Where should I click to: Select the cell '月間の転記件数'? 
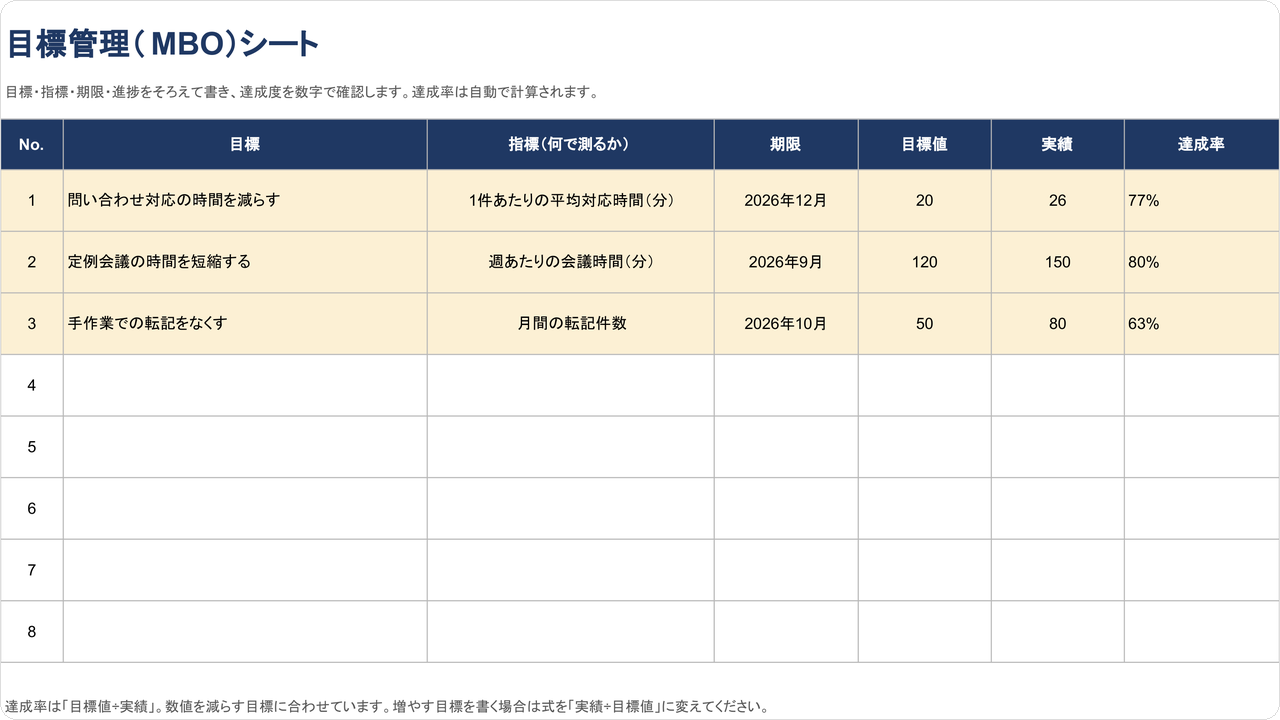(571, 324)
